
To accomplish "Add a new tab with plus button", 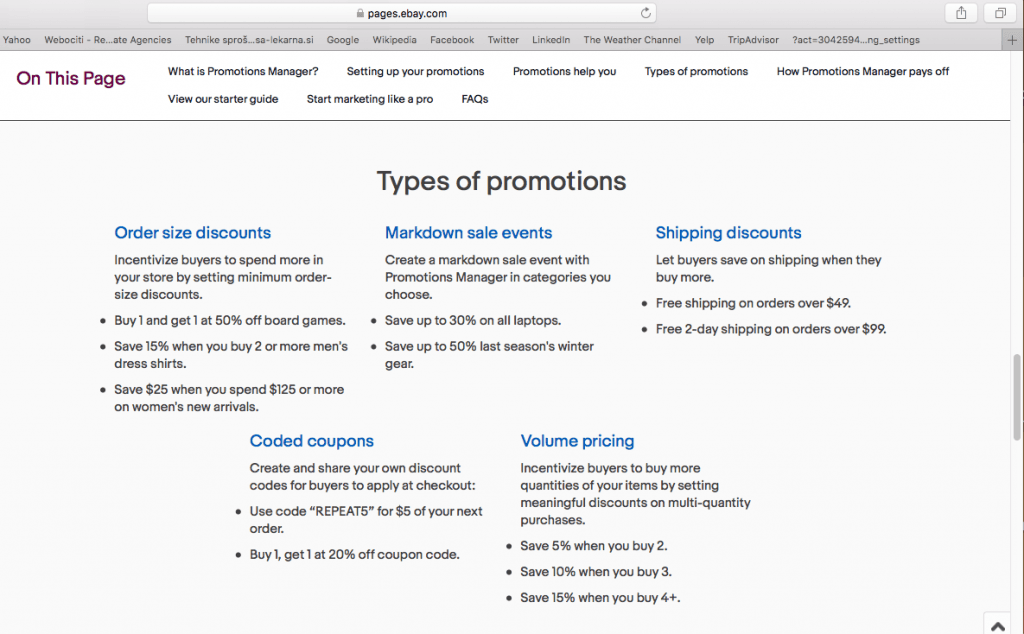I will tap(1013, 40).
